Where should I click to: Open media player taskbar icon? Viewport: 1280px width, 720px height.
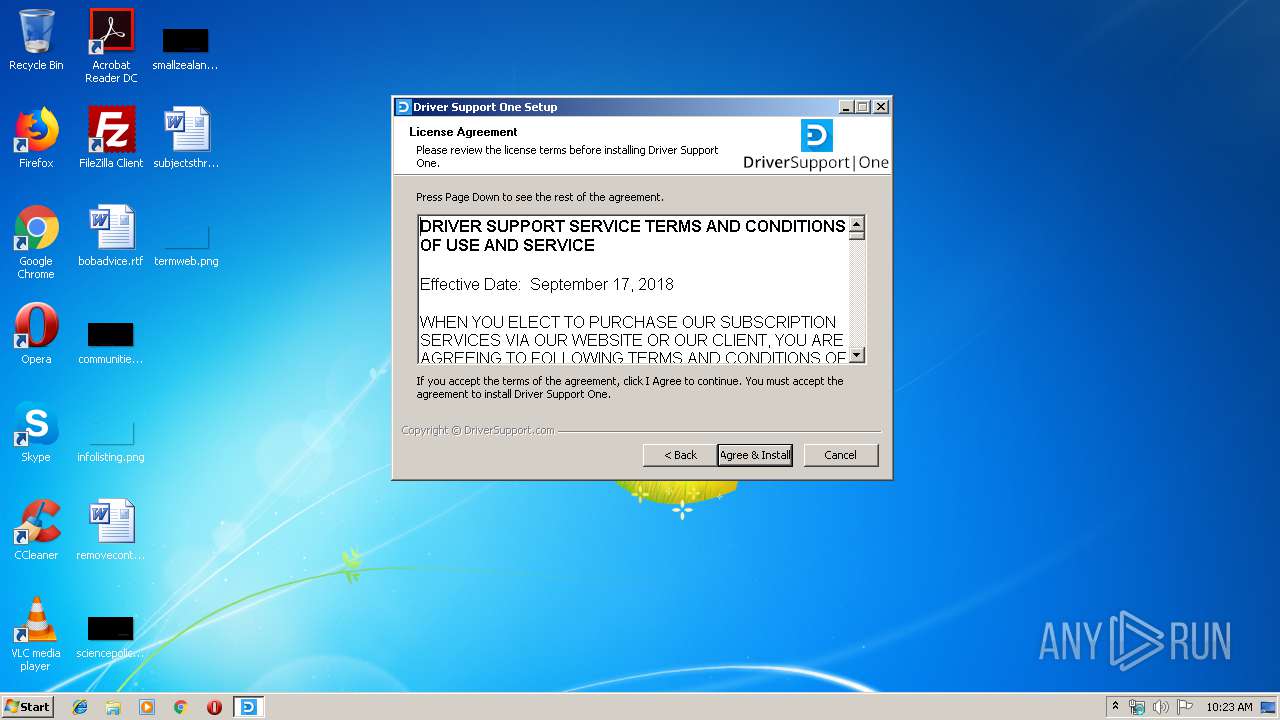(147, 707)
